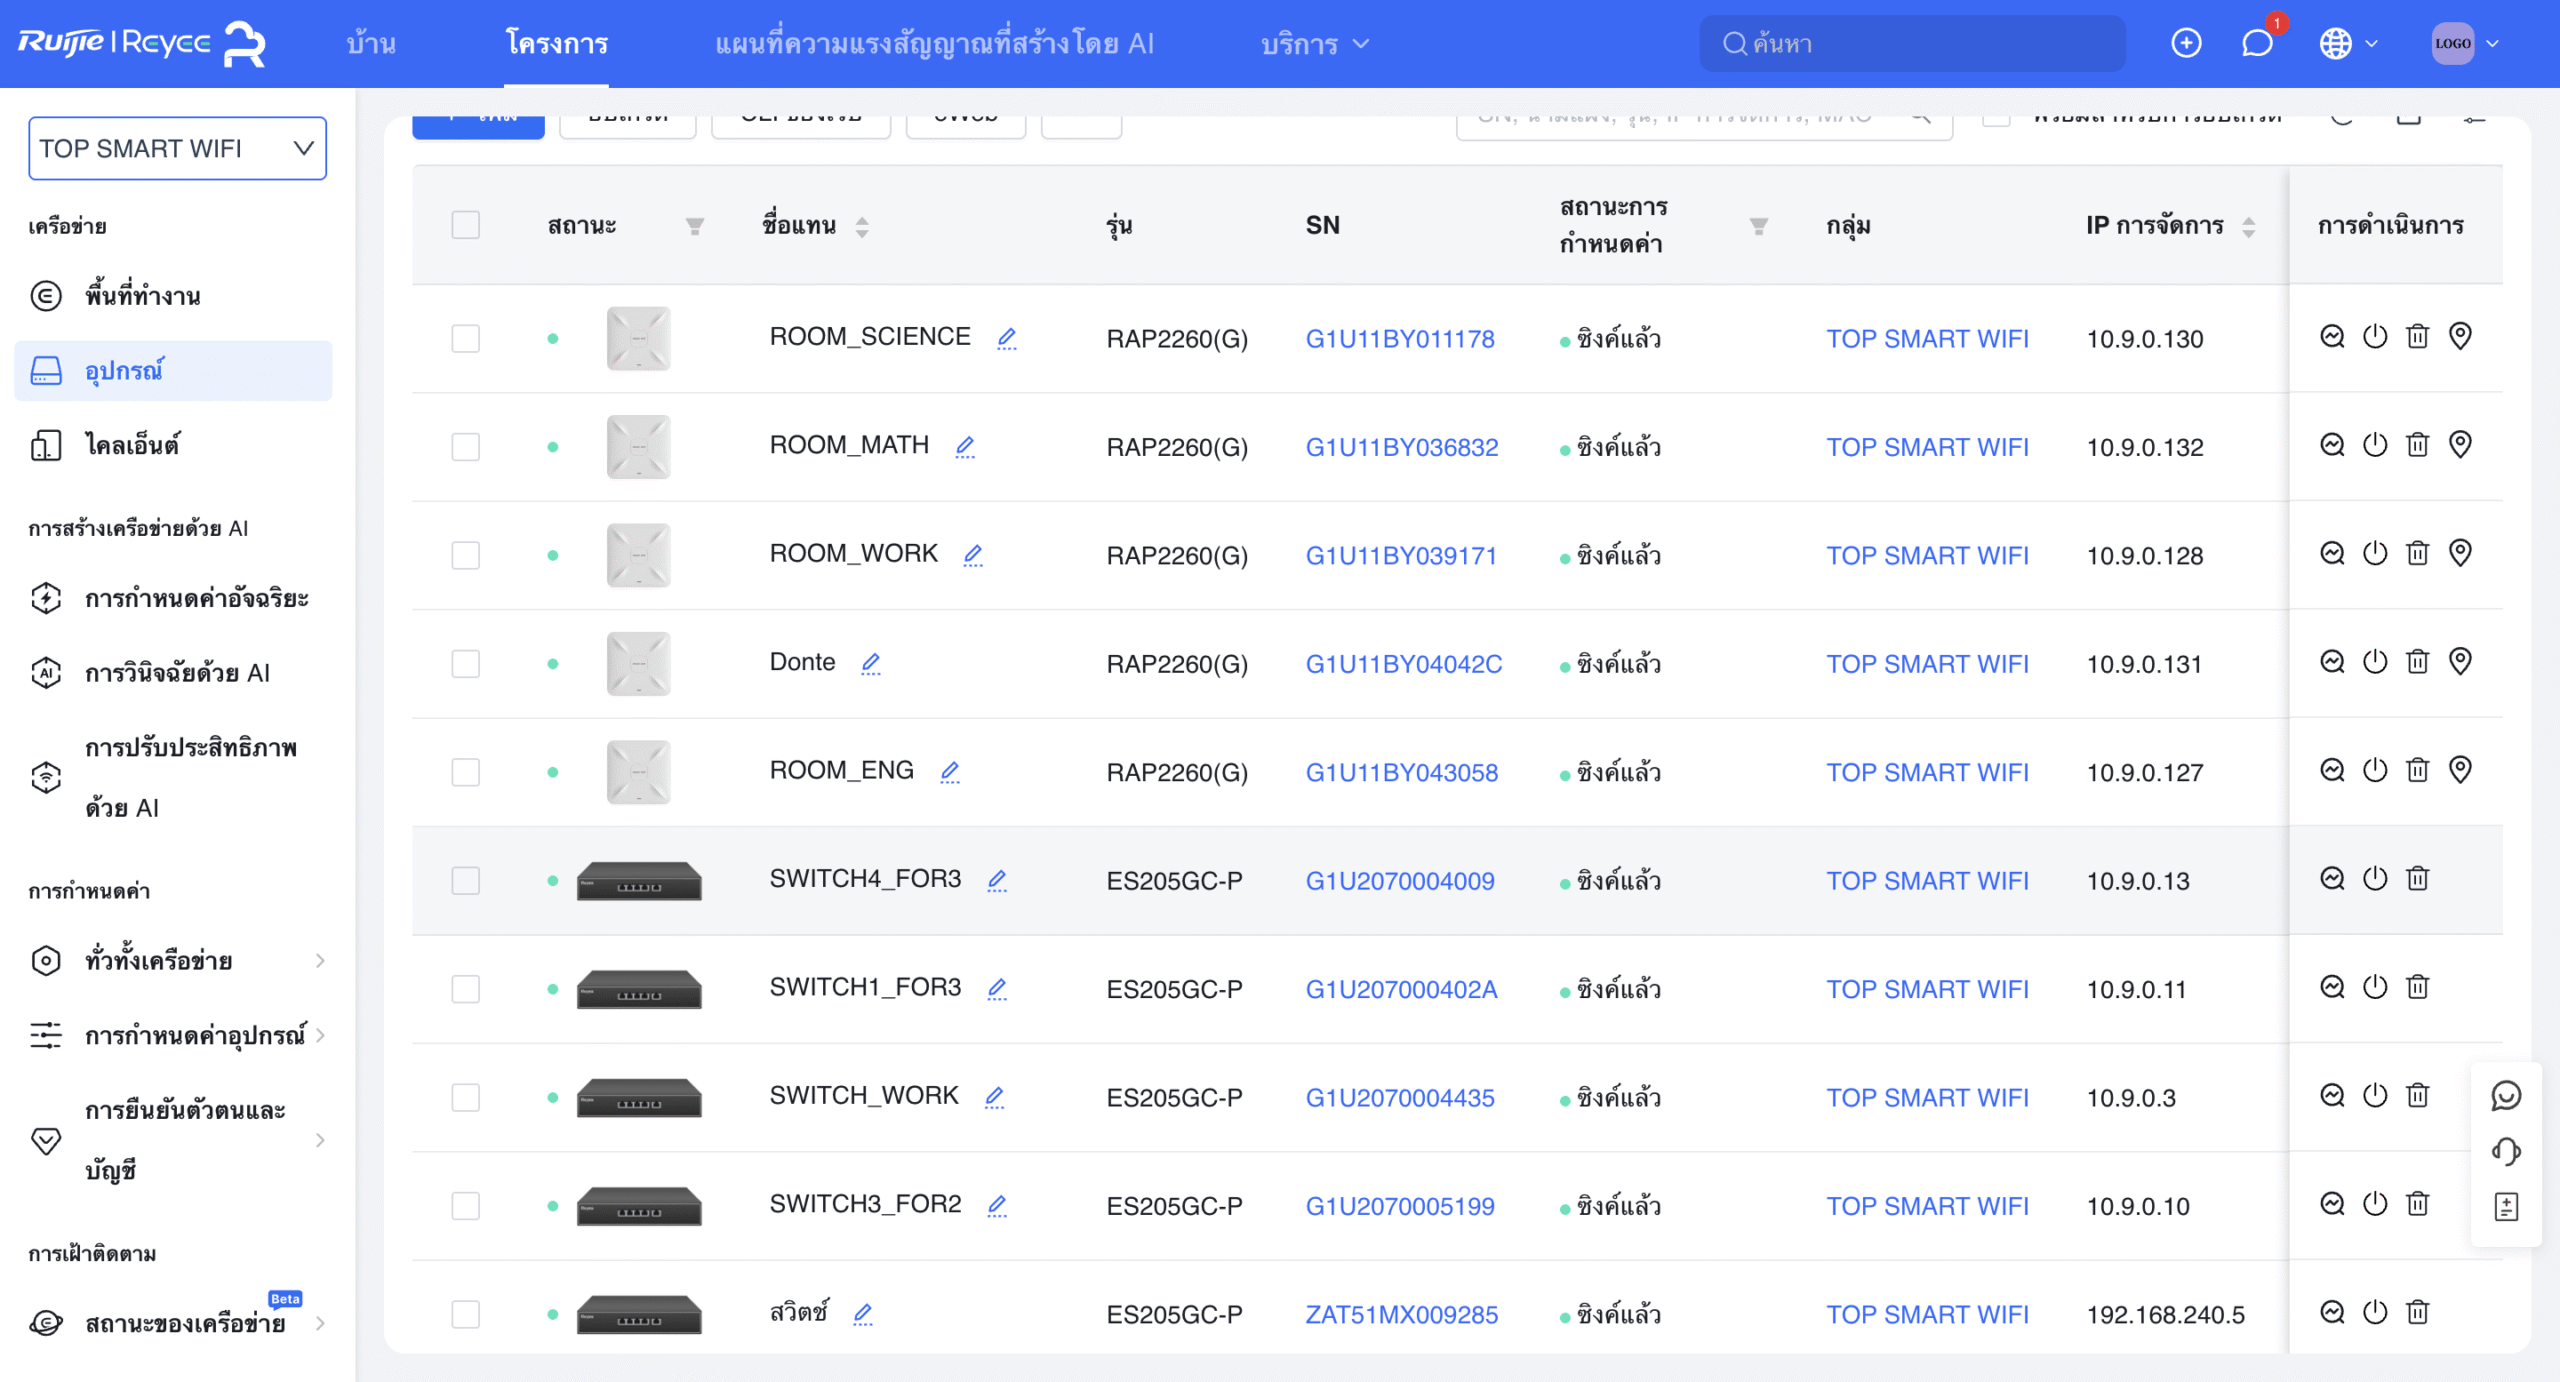
Task: Switch to the บ้าน tab
Action: coord(371,44)
